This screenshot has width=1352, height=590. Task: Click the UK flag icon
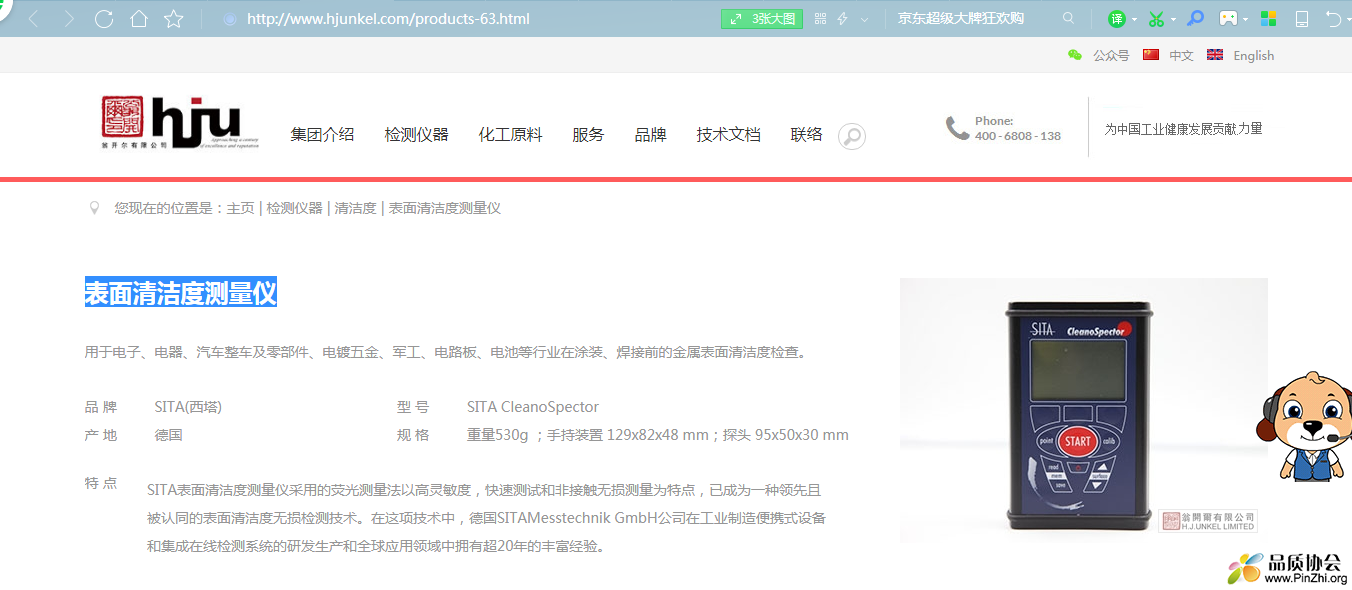pos(1215,55)
